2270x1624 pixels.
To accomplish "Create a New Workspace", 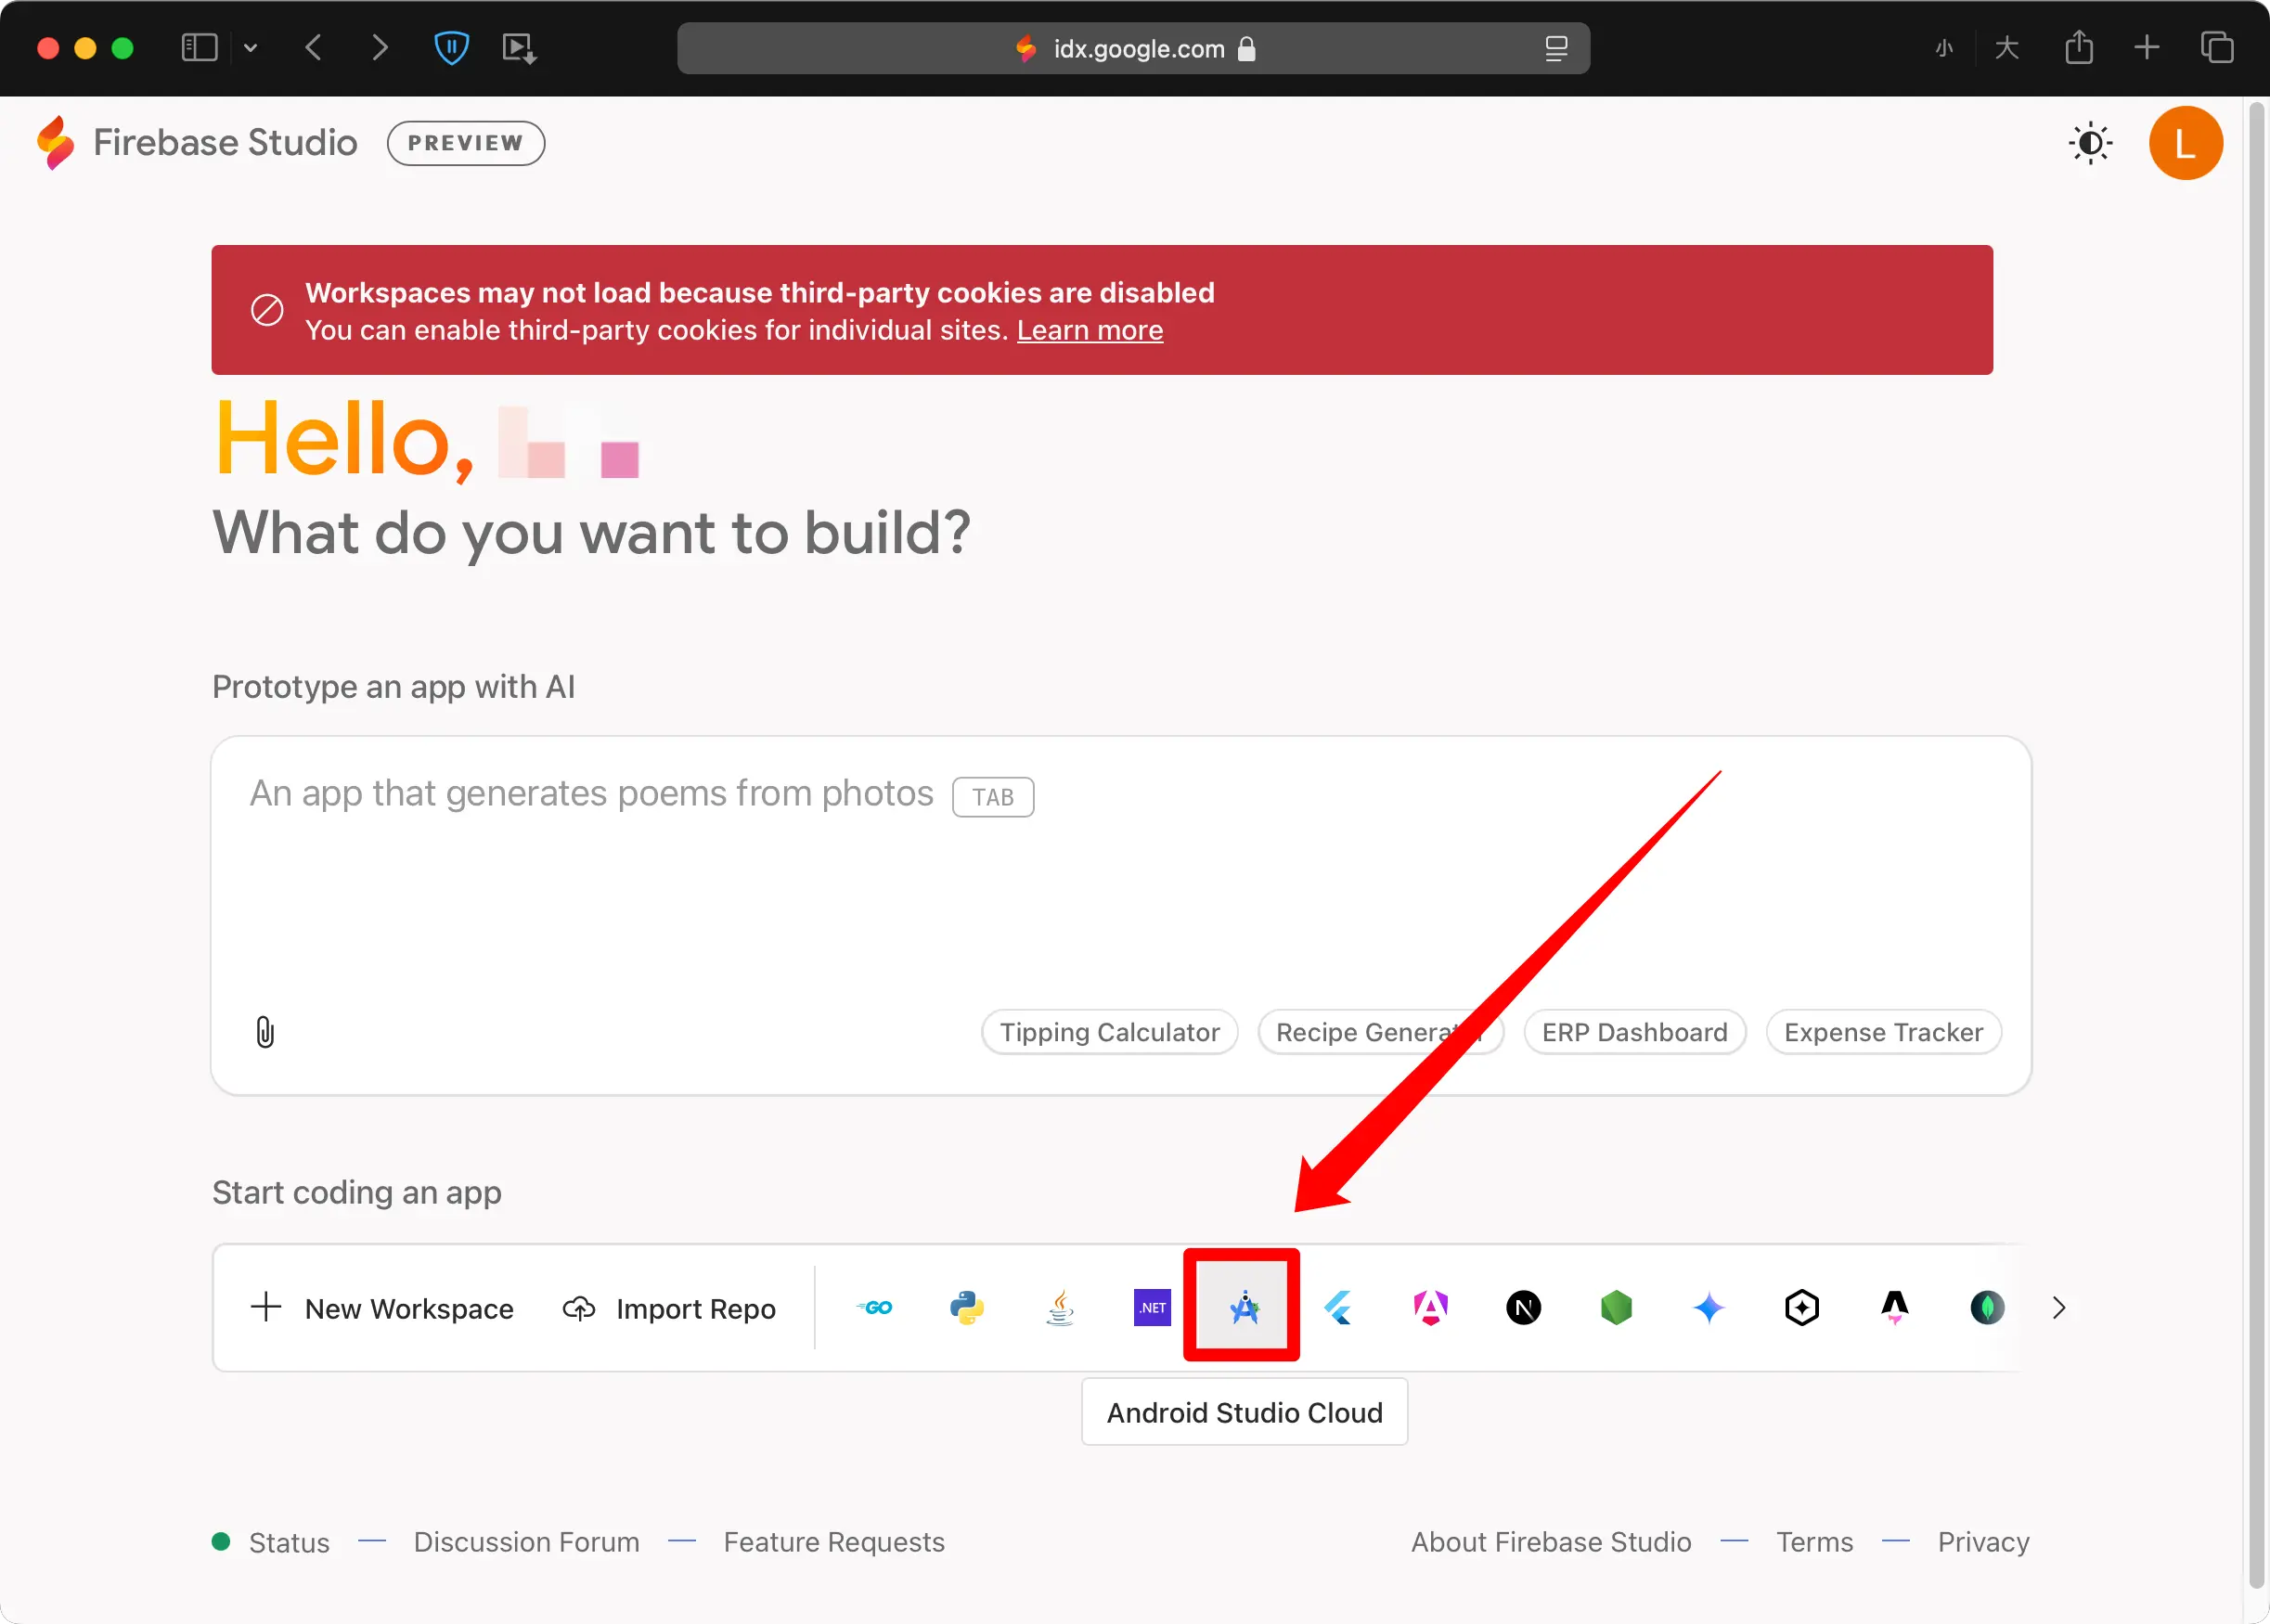I will [382, 1308].
